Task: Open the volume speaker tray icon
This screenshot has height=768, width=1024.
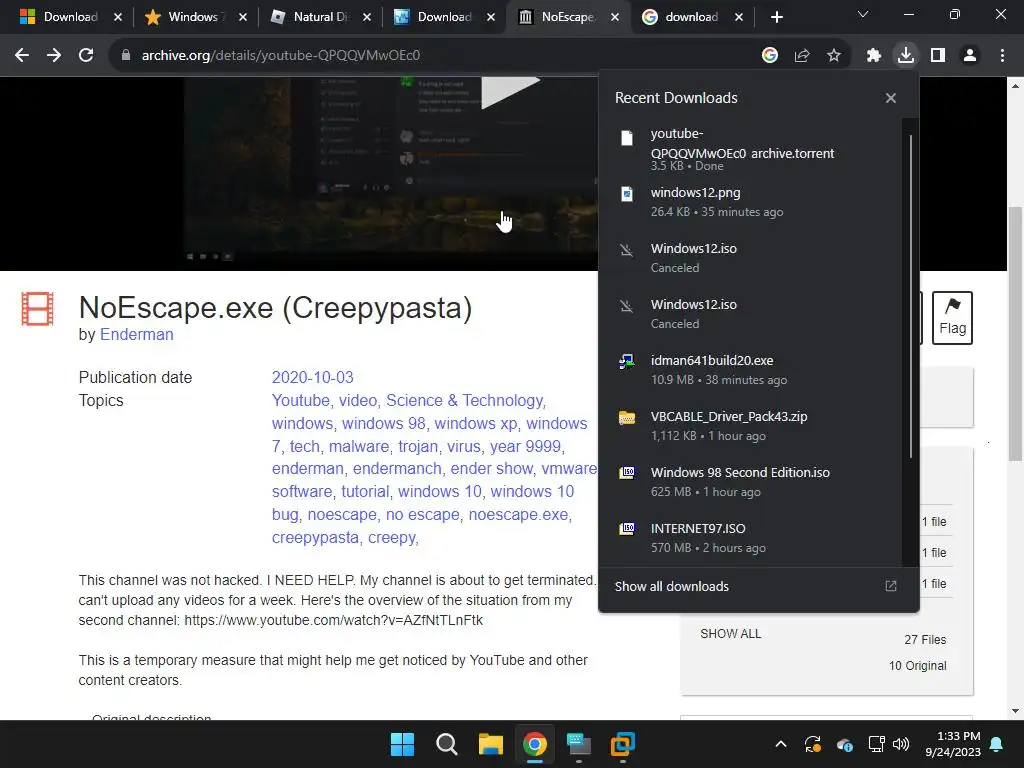Action: point(901,744)
